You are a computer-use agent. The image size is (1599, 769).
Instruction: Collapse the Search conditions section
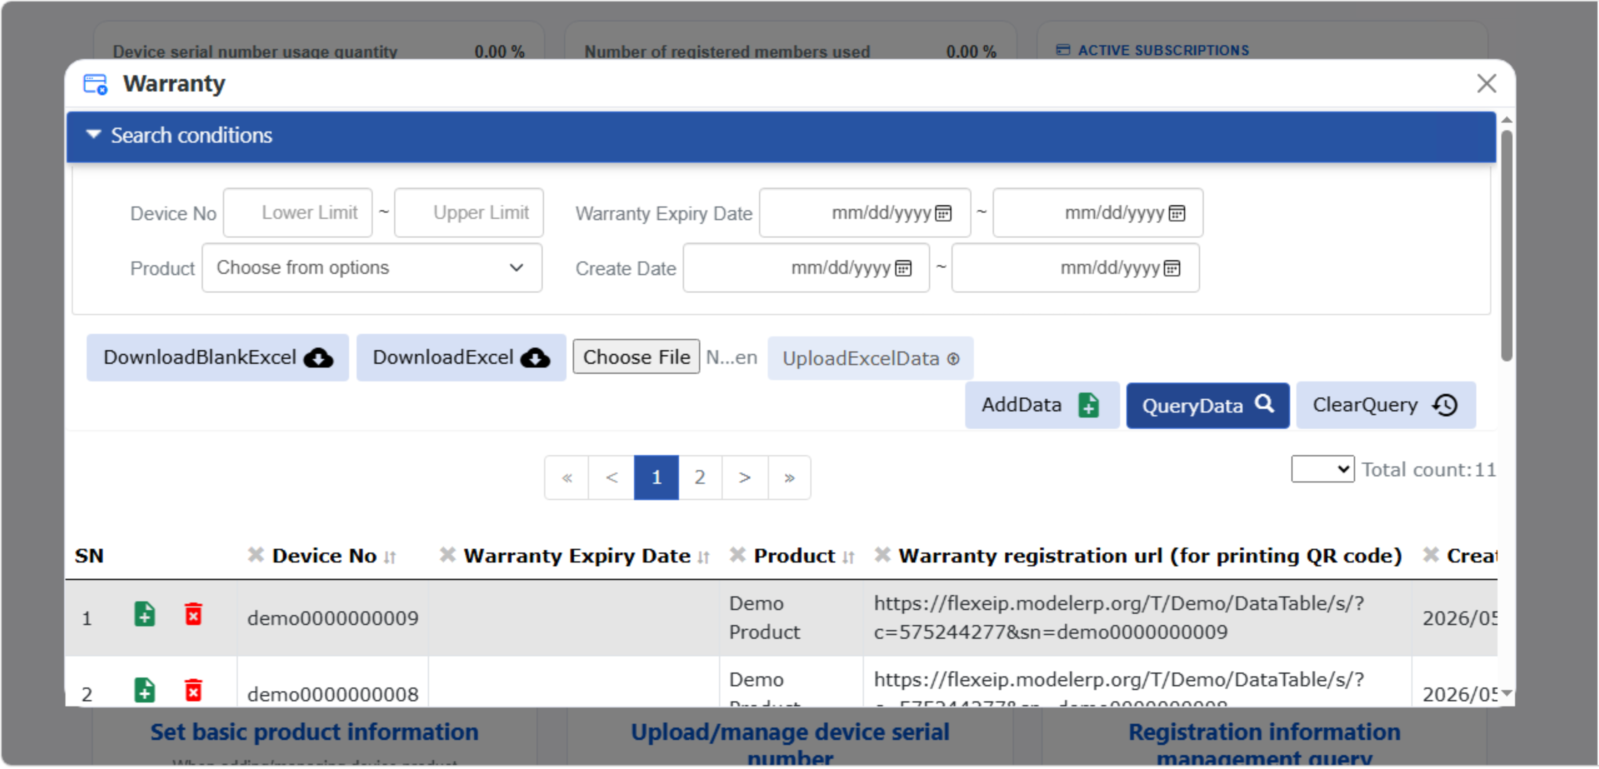pos(780,136)
